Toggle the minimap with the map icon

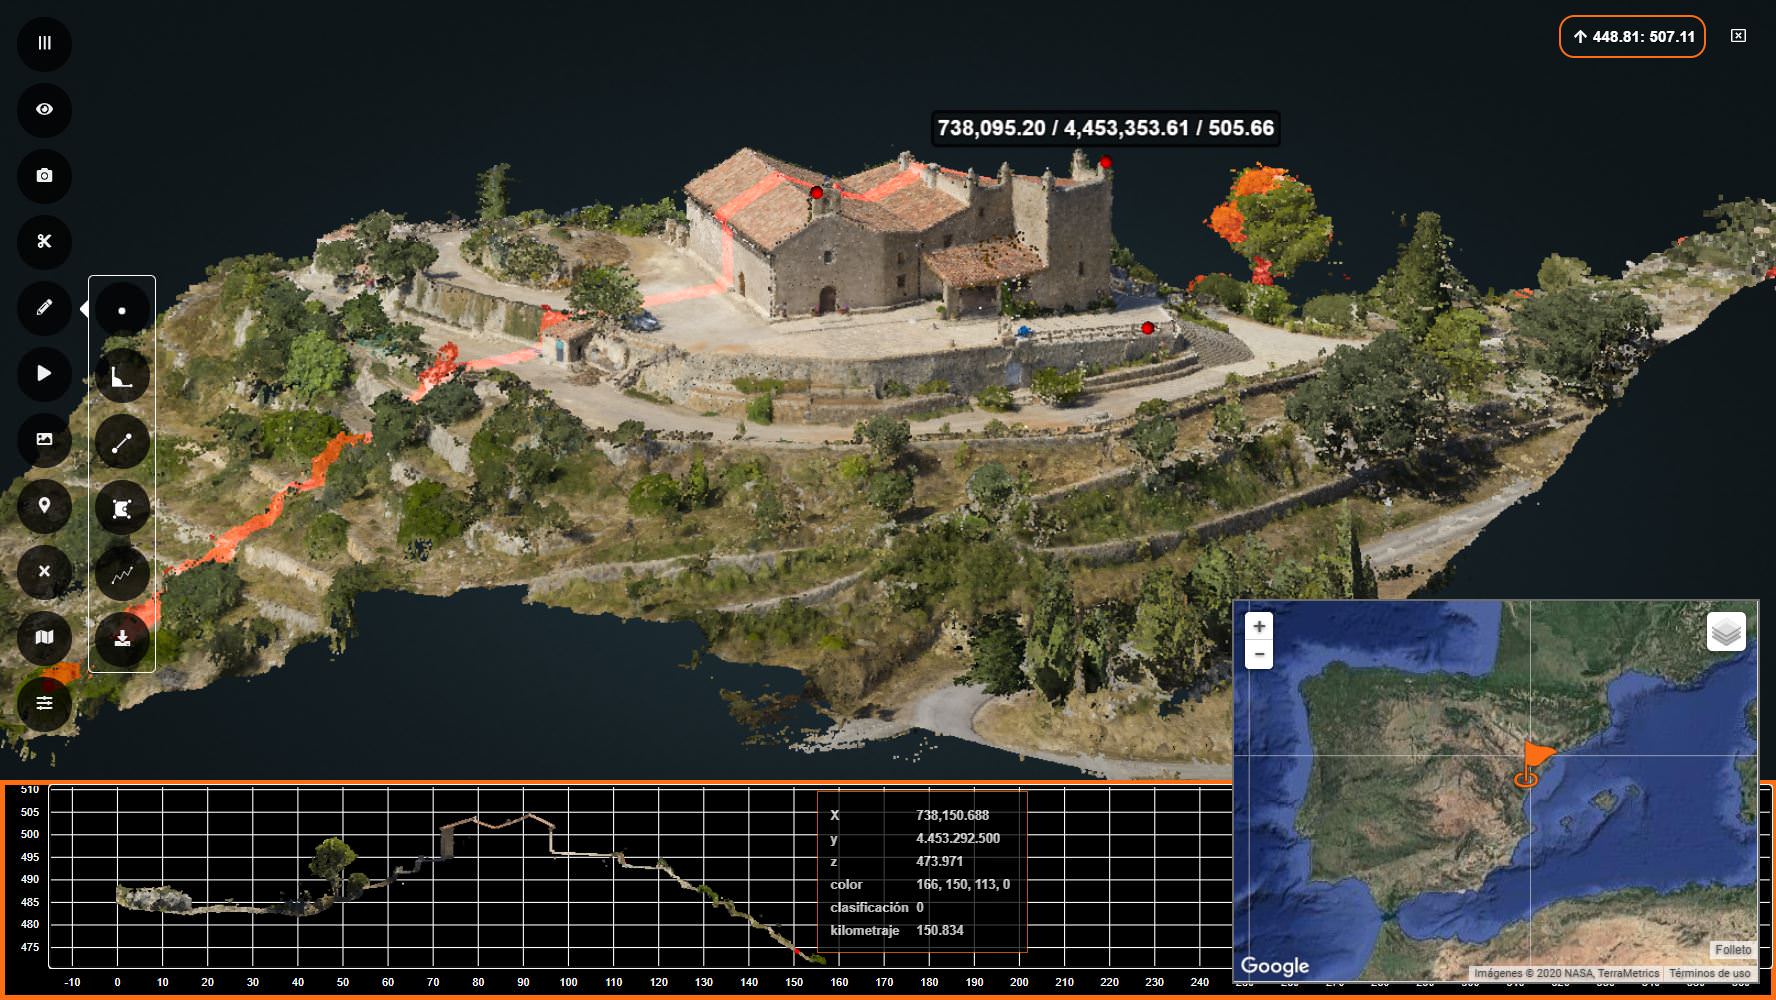pyautogui.click(x=44, y=637)
